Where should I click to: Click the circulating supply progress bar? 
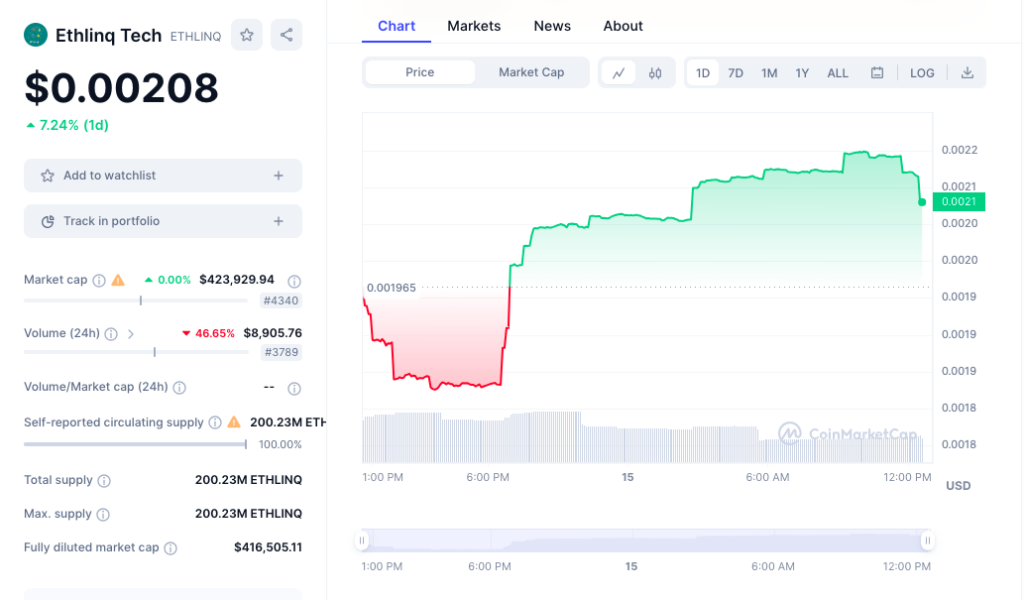pyautogui.click(x=133, y=443)
